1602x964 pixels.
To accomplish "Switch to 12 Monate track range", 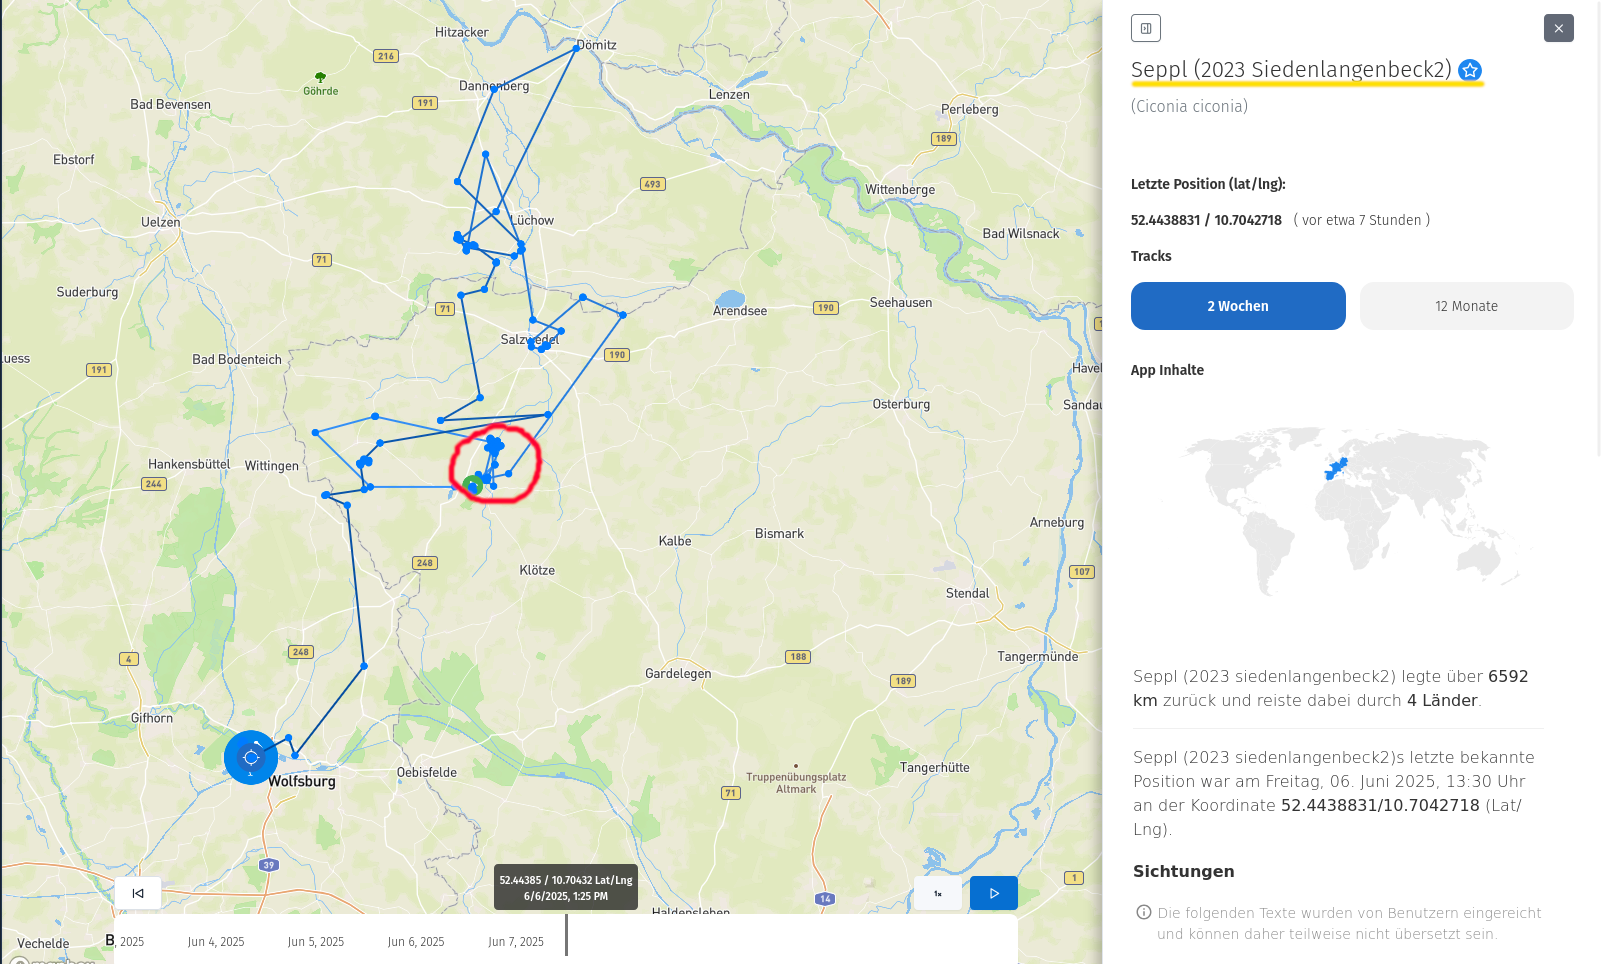I will 1466,306.
